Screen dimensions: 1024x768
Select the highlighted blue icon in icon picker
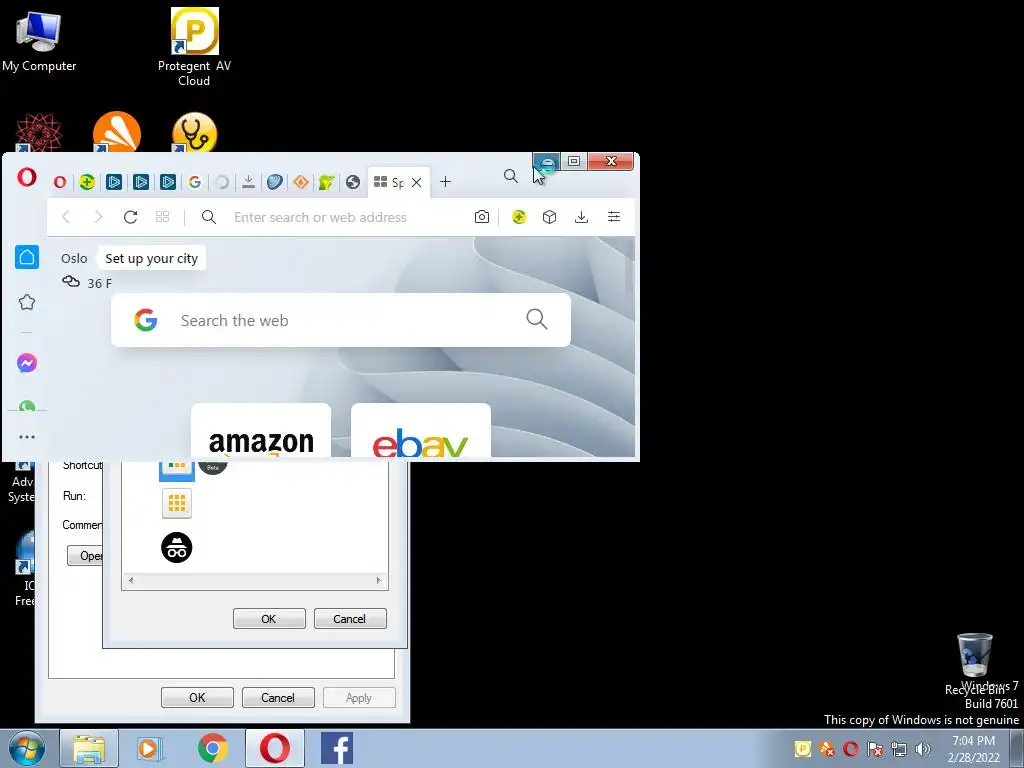pos(177,471)
